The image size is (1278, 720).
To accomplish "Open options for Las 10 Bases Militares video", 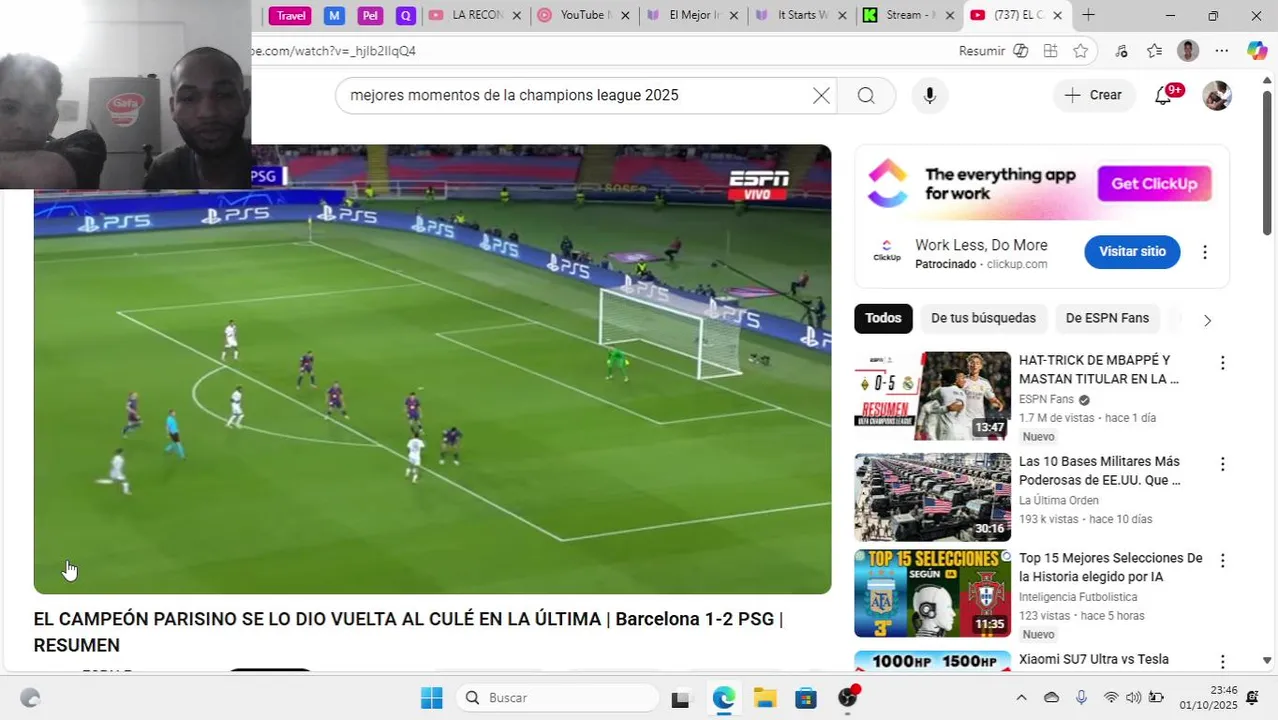I will click(x=1222, y=464).
